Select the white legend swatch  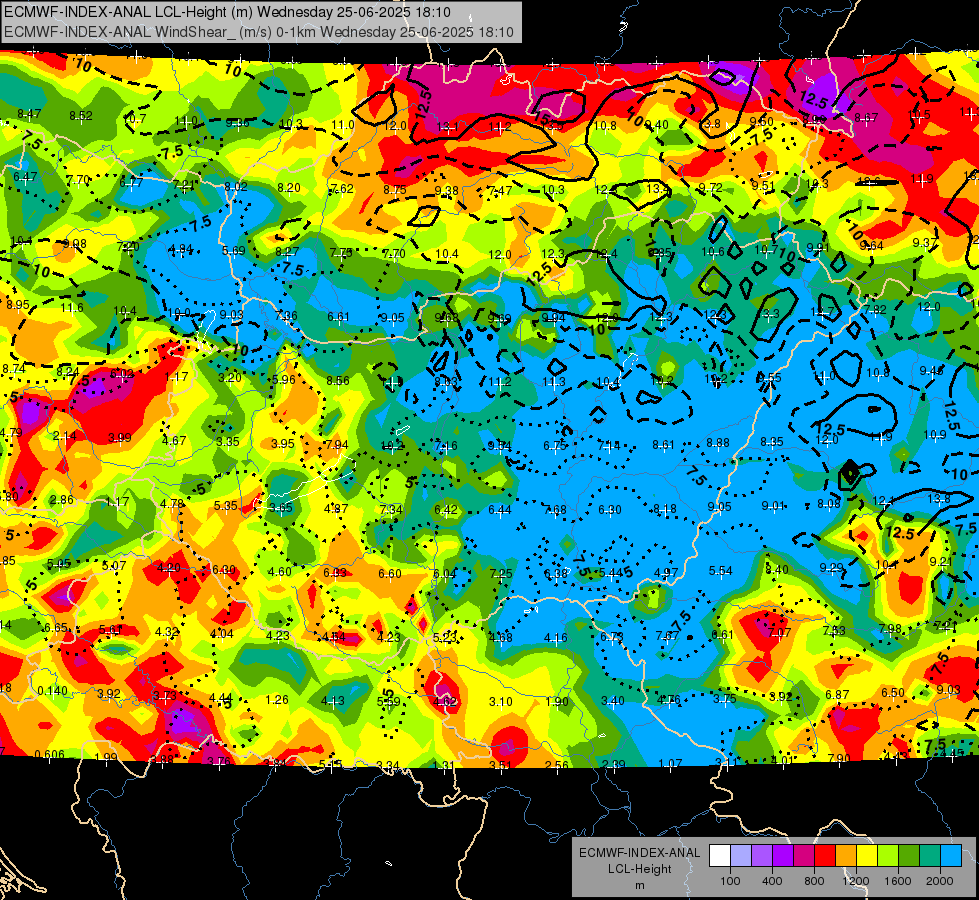coord(720,856)
